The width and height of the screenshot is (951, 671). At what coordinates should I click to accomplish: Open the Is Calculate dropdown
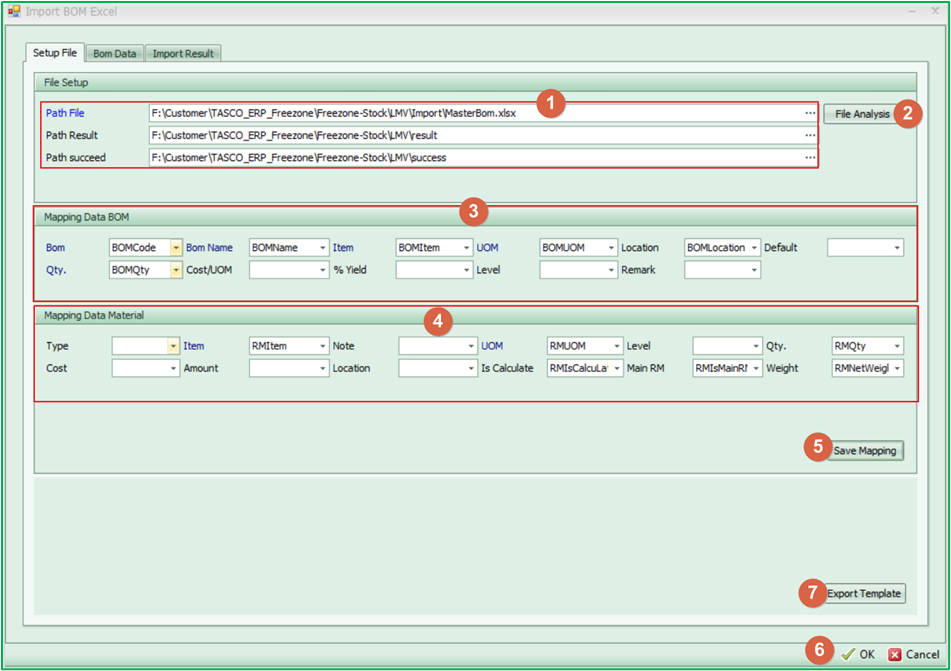[617, 369]
